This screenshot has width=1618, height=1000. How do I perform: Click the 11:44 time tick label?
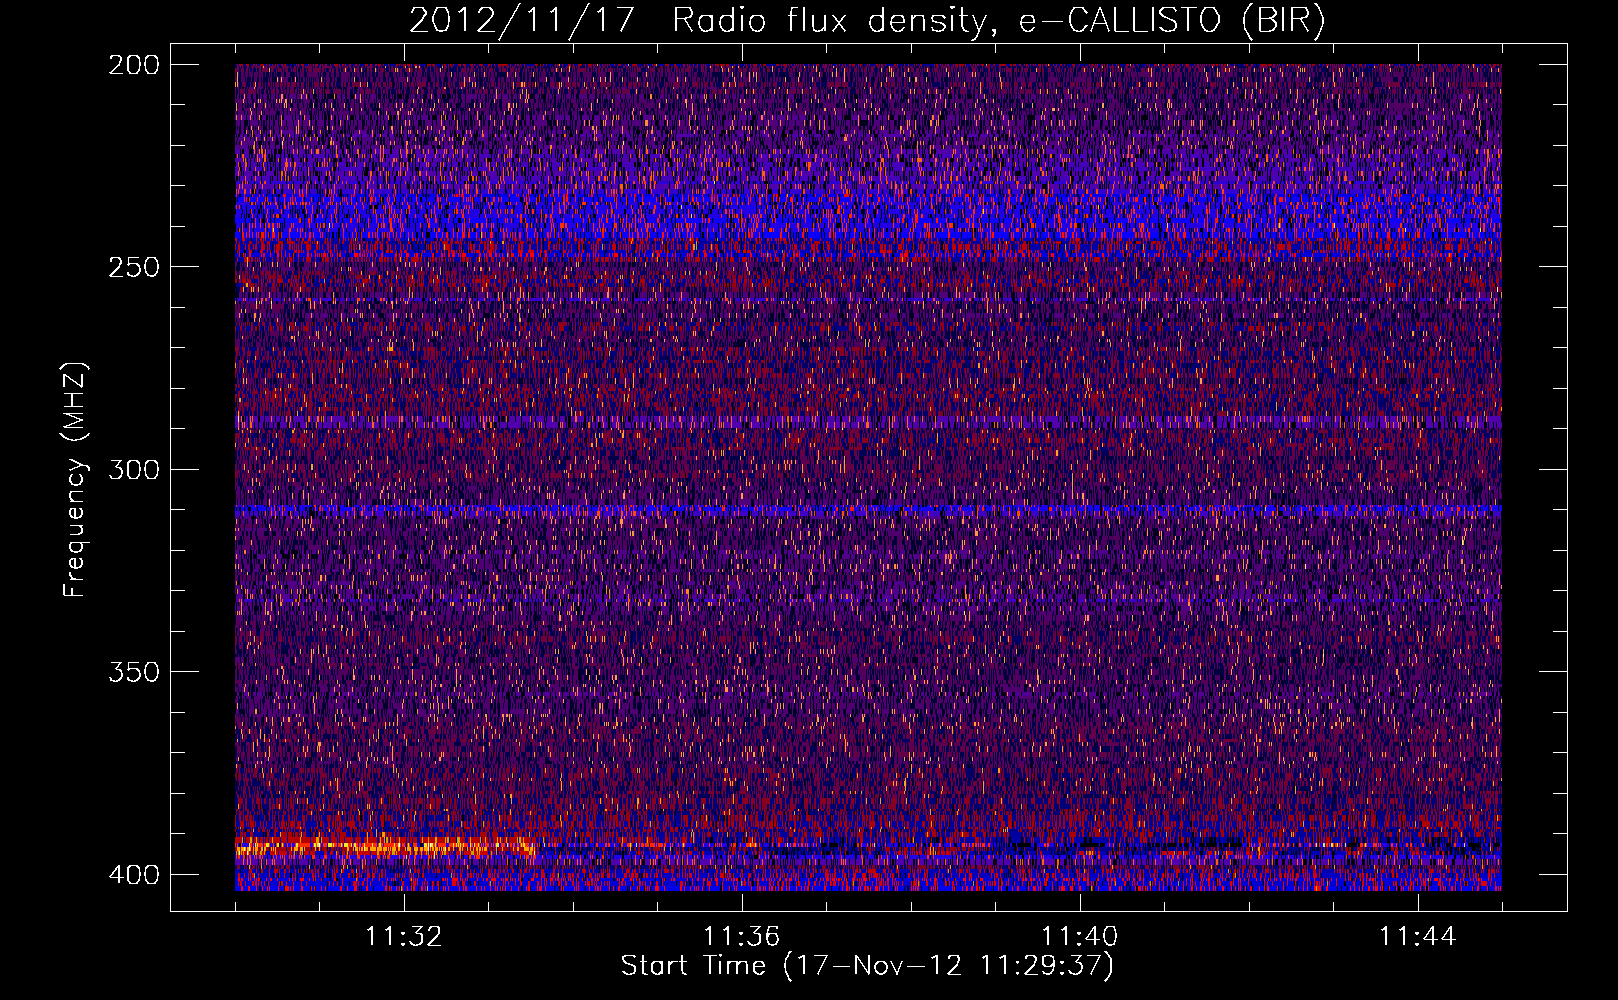1418,937
